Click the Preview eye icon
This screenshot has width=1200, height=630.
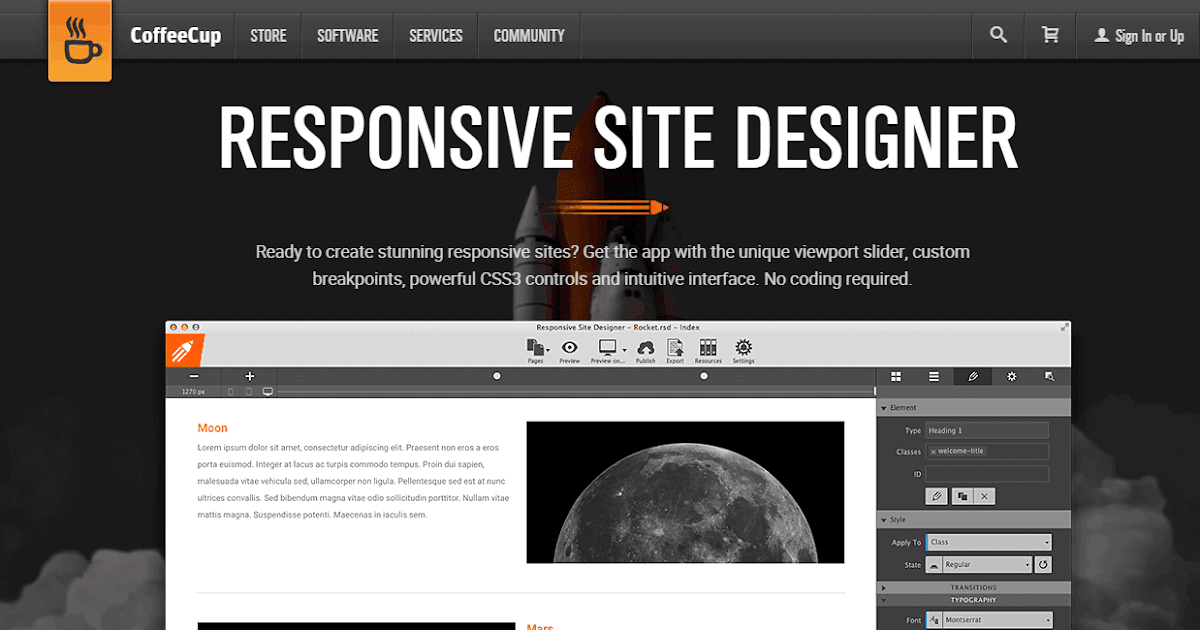569,348
